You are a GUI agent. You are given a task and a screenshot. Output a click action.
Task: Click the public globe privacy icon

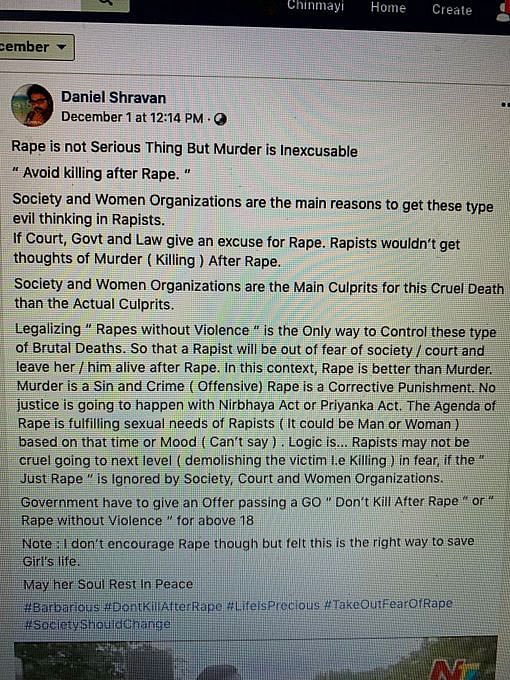220,119
